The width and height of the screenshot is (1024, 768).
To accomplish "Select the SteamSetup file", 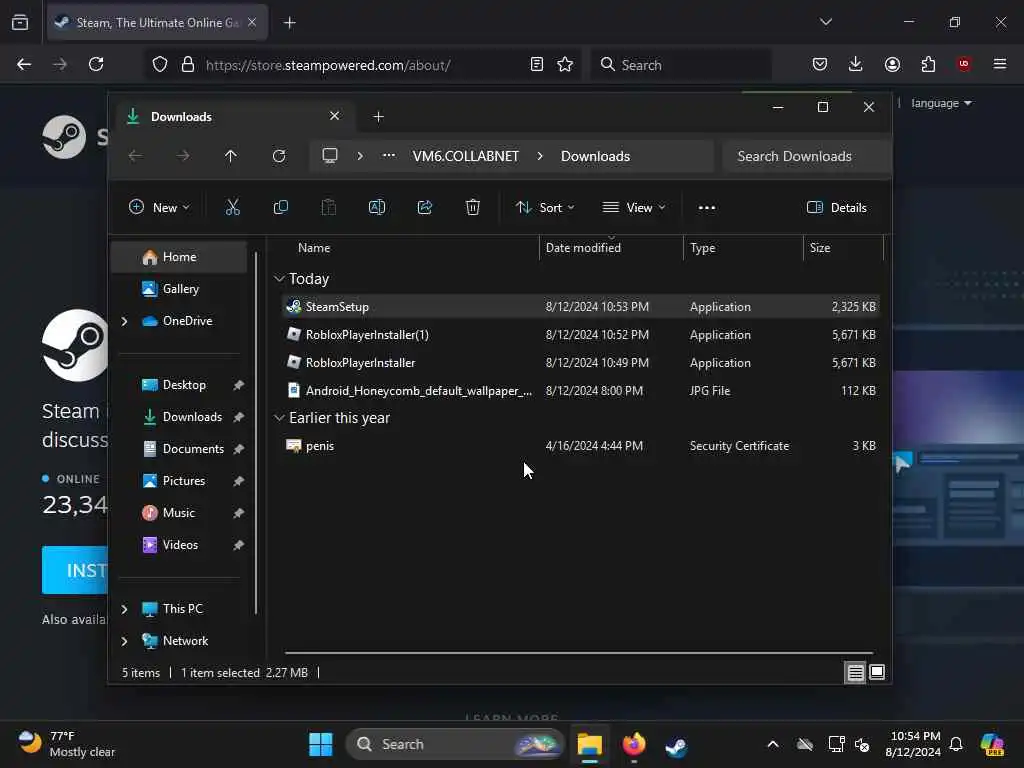I will pos(581,307).
